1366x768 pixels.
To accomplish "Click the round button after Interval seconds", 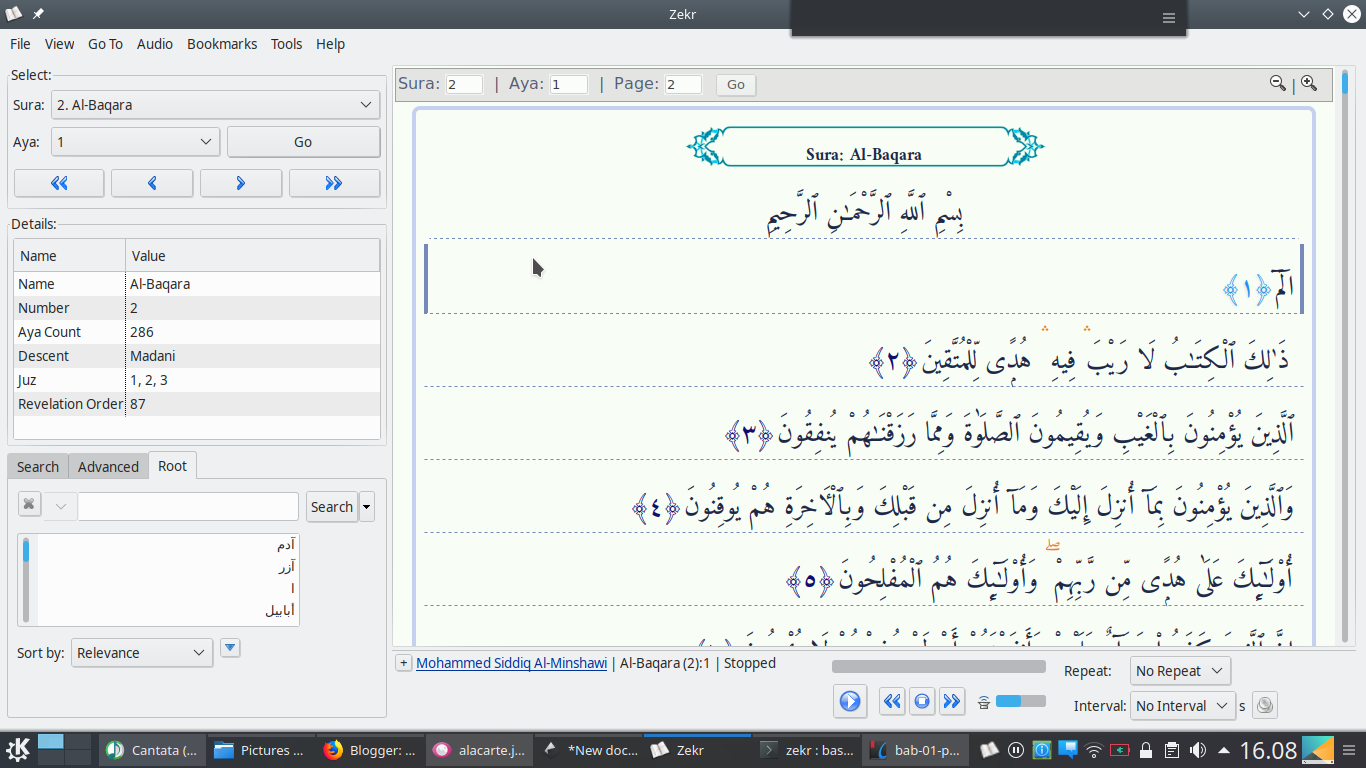I will 1265,705.
